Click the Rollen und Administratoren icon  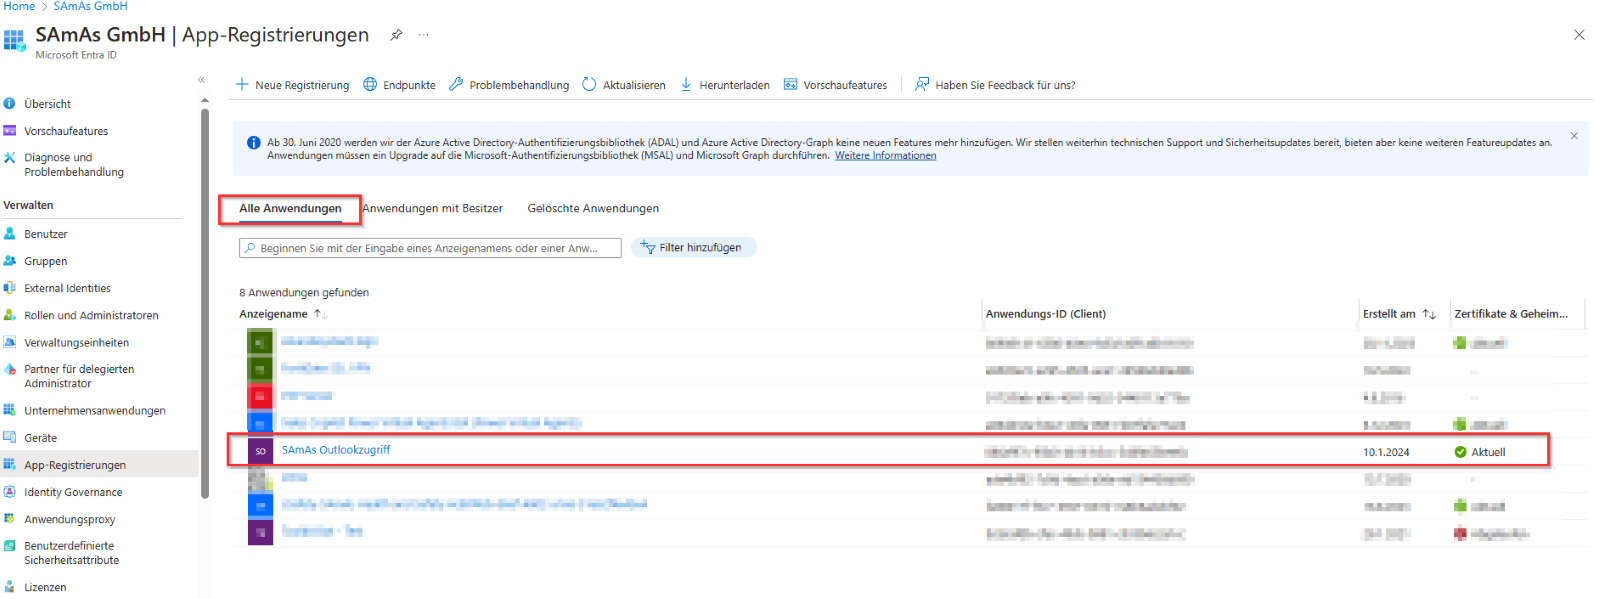10,314
